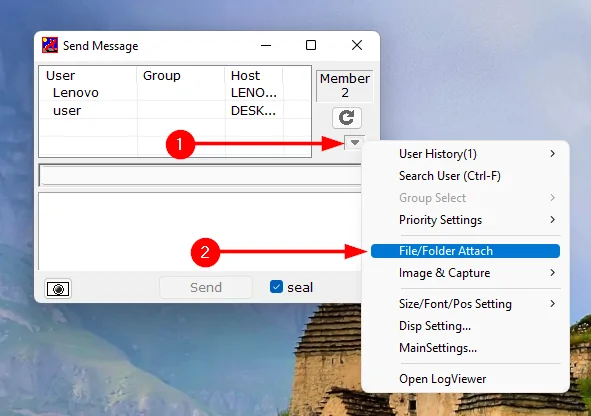Click the refresh member list icon
Image resolution: width=591 pixels, height=416 pixels.
(x=347, y=118)
